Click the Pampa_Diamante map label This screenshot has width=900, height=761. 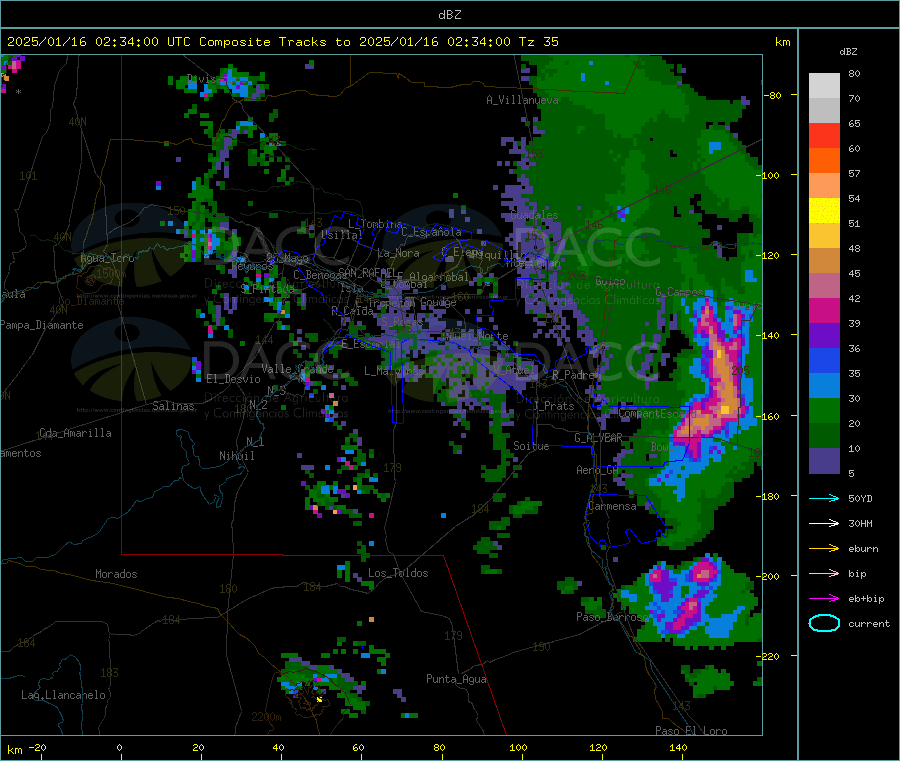click(x=42, y=325)
